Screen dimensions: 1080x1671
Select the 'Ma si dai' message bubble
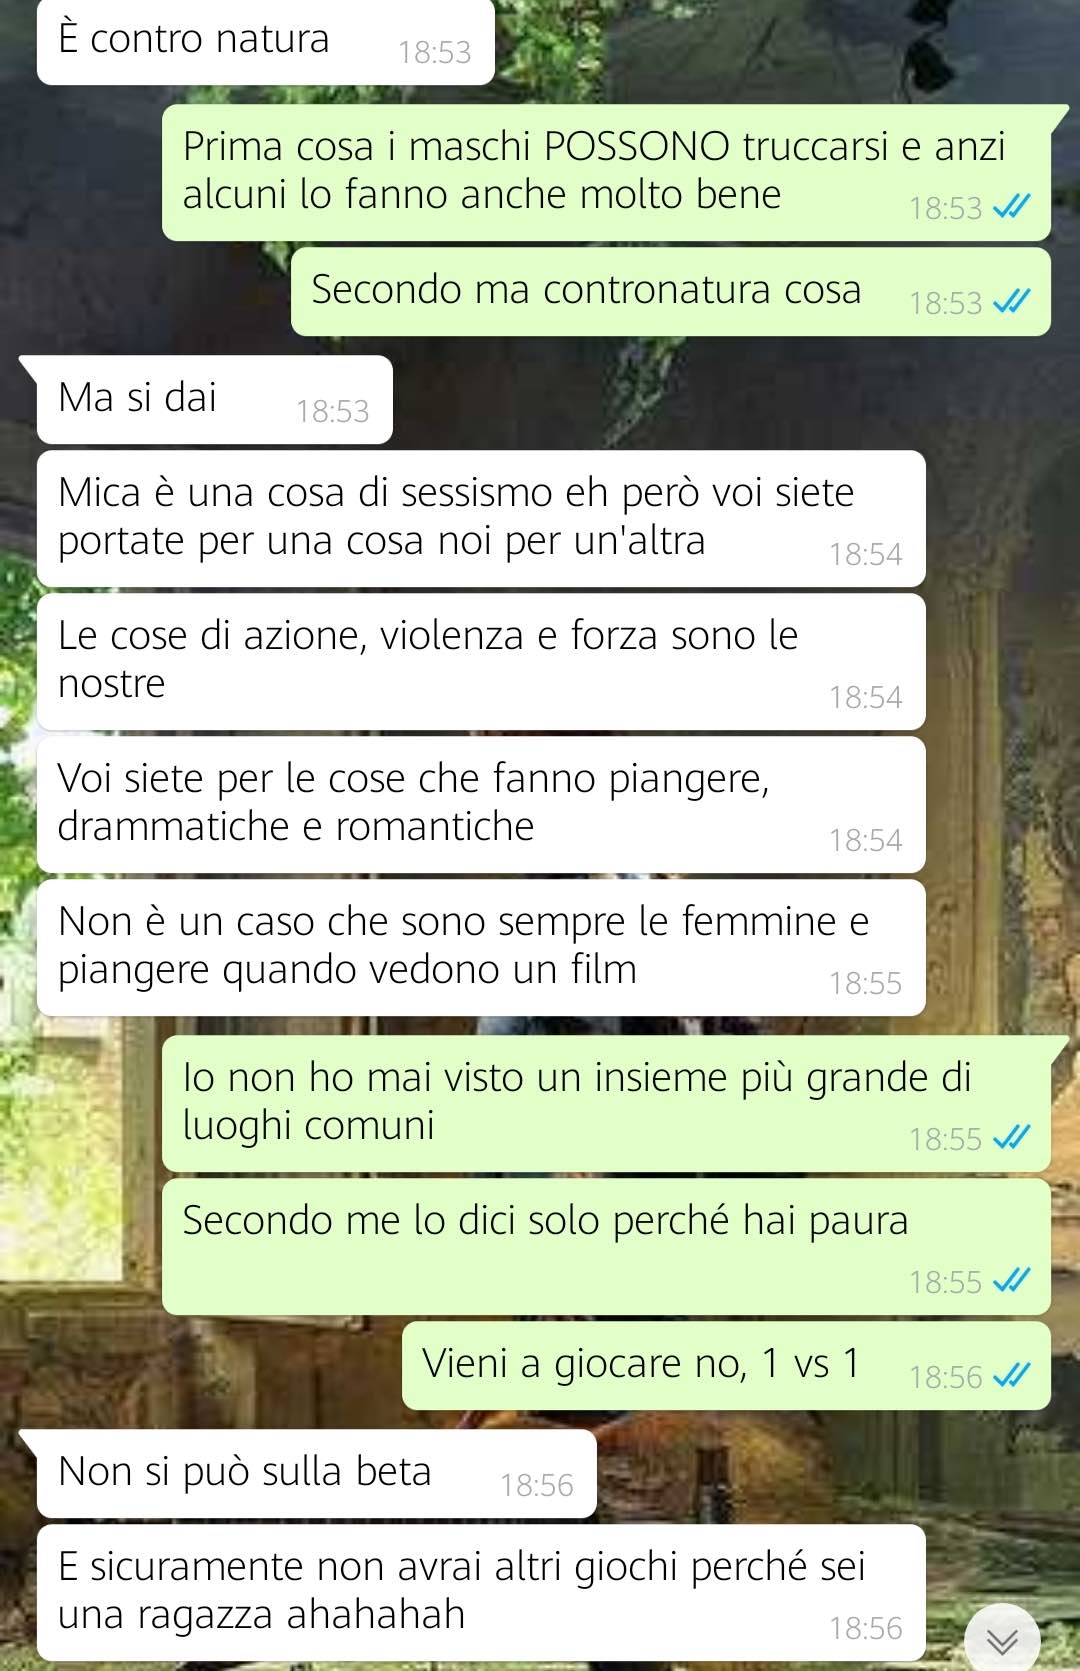pos(215,399)
